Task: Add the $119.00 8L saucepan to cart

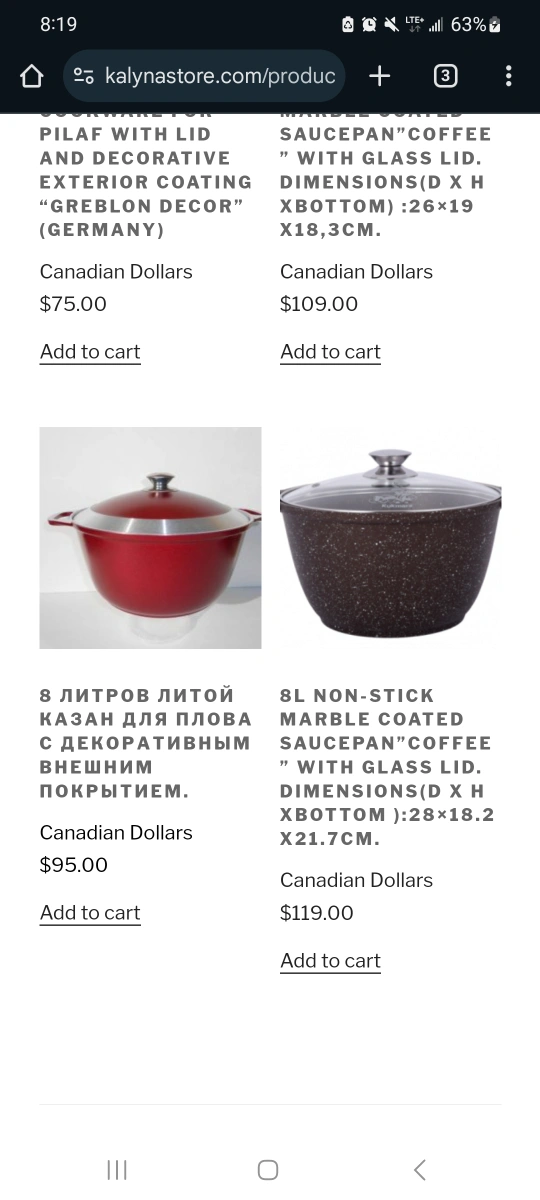Action: pyautogui.click(x=330, y=961)
